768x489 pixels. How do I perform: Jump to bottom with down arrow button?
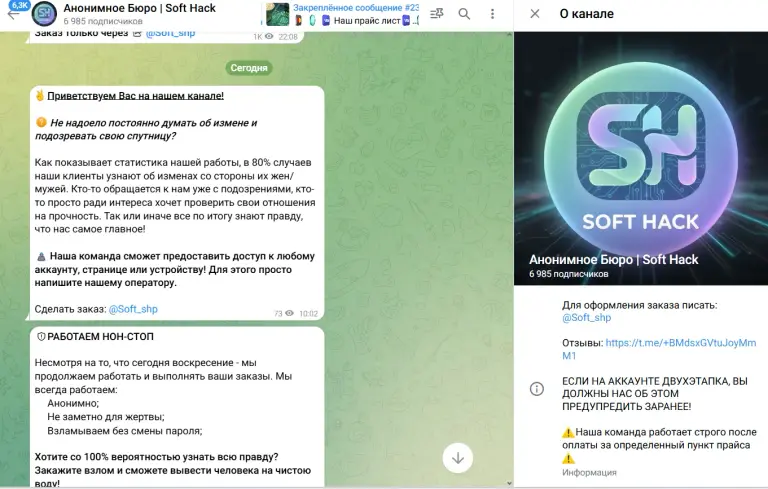point(457,458)
